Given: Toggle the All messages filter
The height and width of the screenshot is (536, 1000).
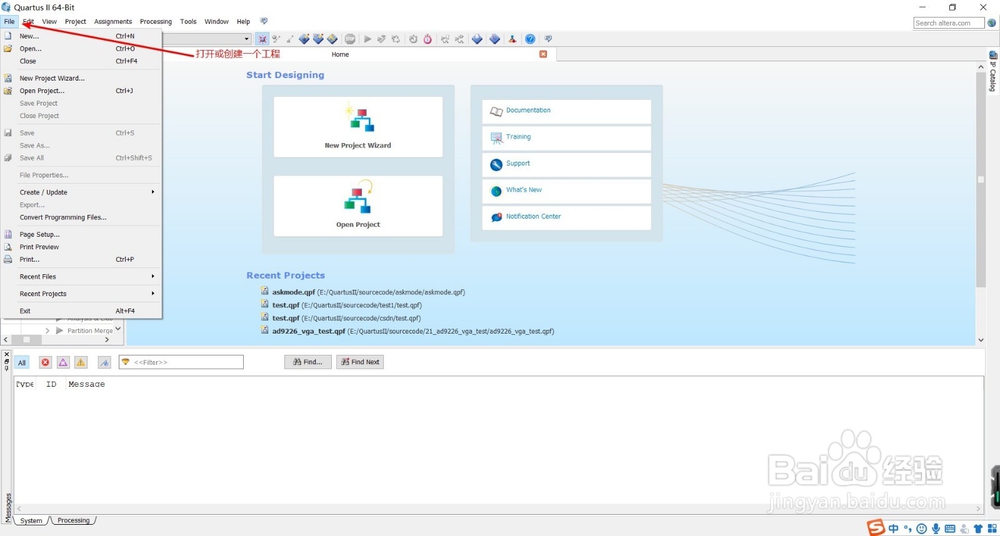Looking at the screenshot, I should [22, 362].
